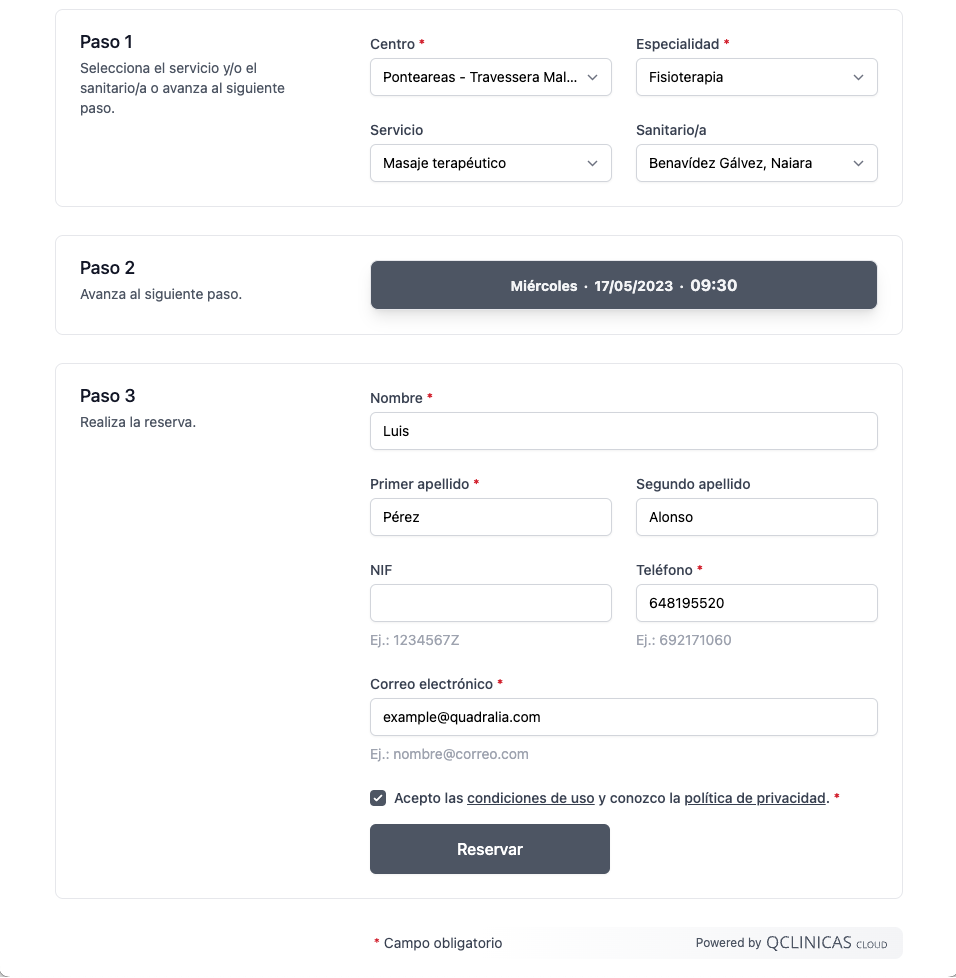This screenshot has width=956, height=978.
Task: Click the chevron arrow in Sanitario/a selector
Action: pyautogui.click(x=858, y=163)
